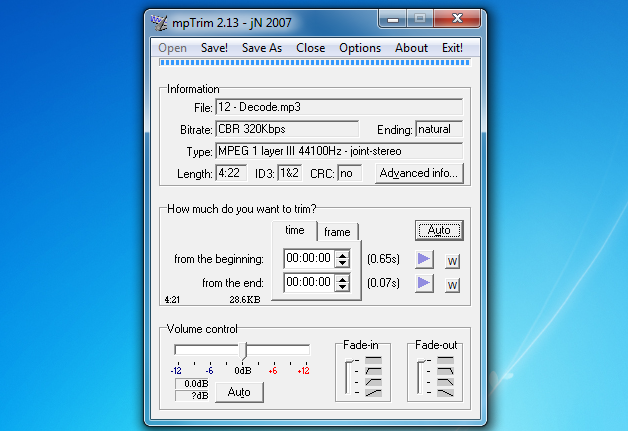
Task: Click Exit! in the menu bar
Action: pos(452,48)
